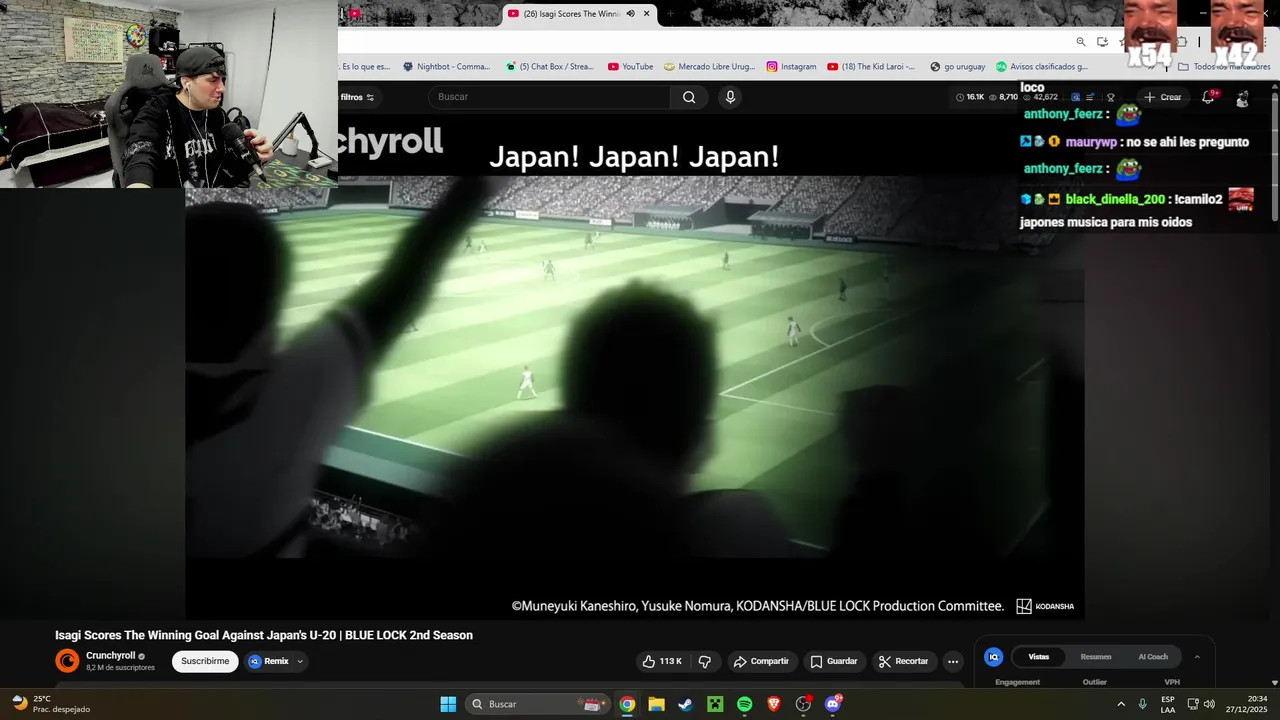Viewport: 1280px width, 720px height.
Task: Open YouTube notifications bell
Action: 1208,97
